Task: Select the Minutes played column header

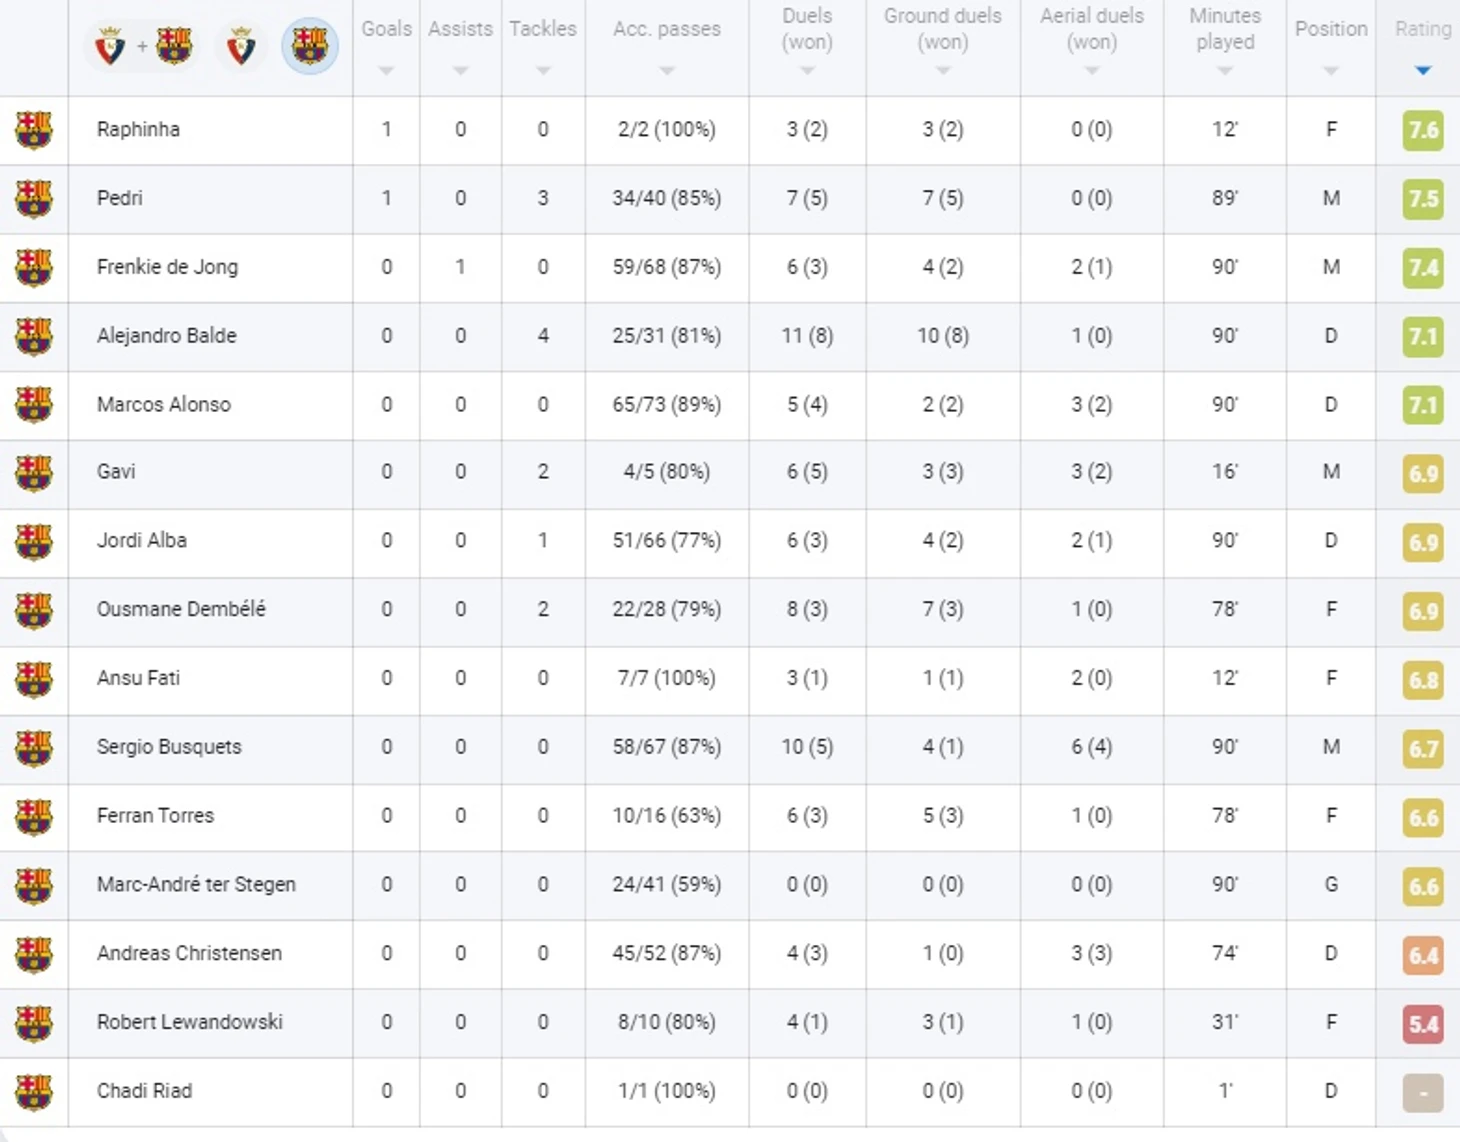Action: 1225,29
